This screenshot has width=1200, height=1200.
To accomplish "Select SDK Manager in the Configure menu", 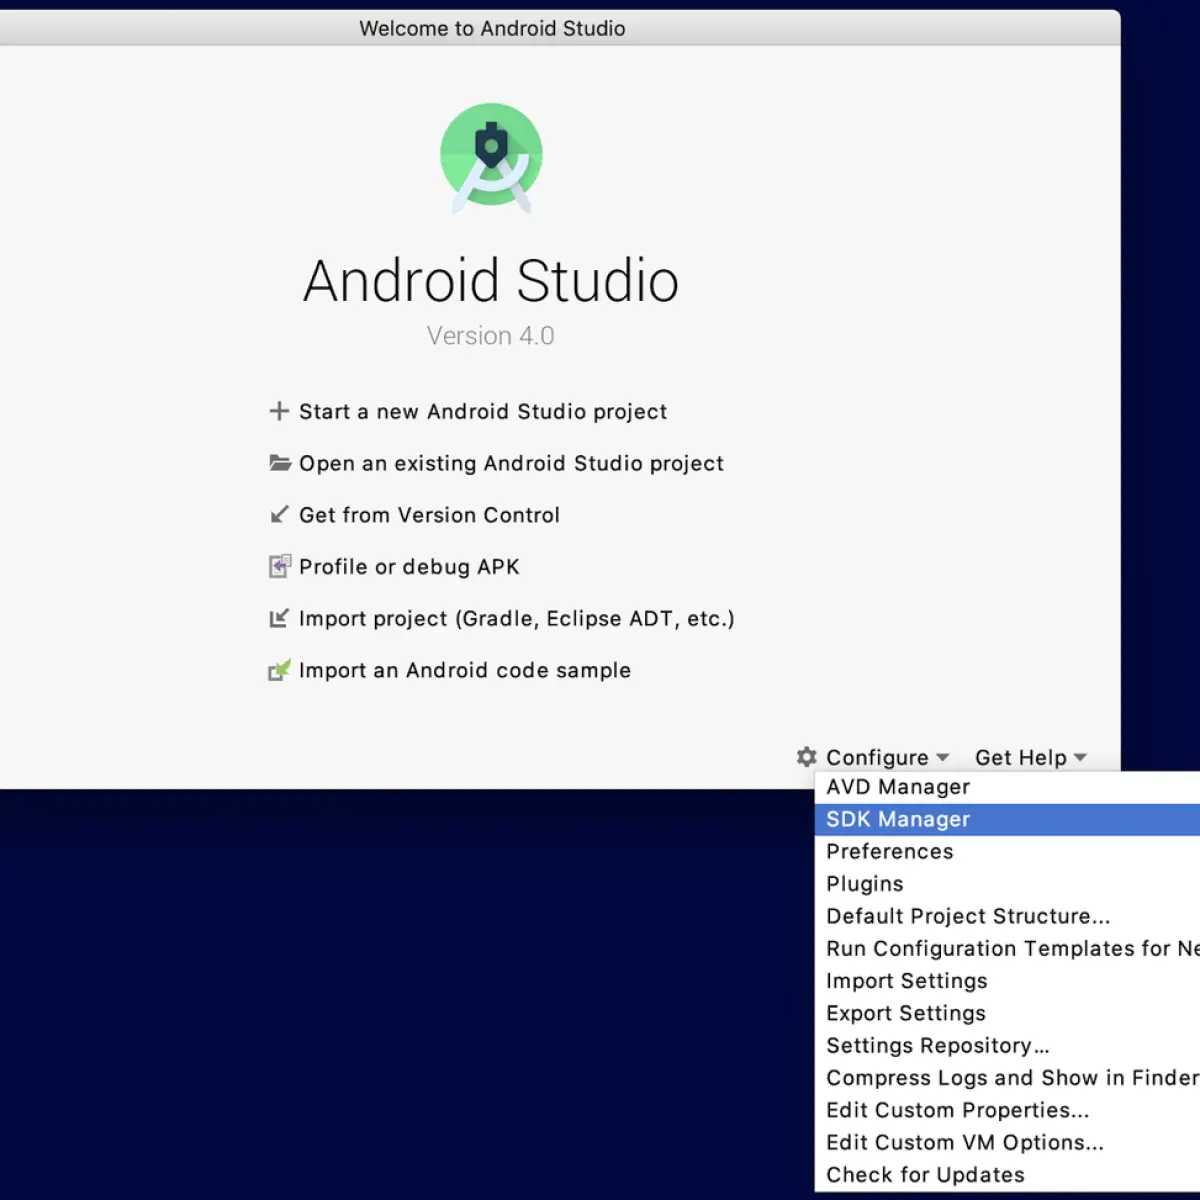I will pos(1007,819).
